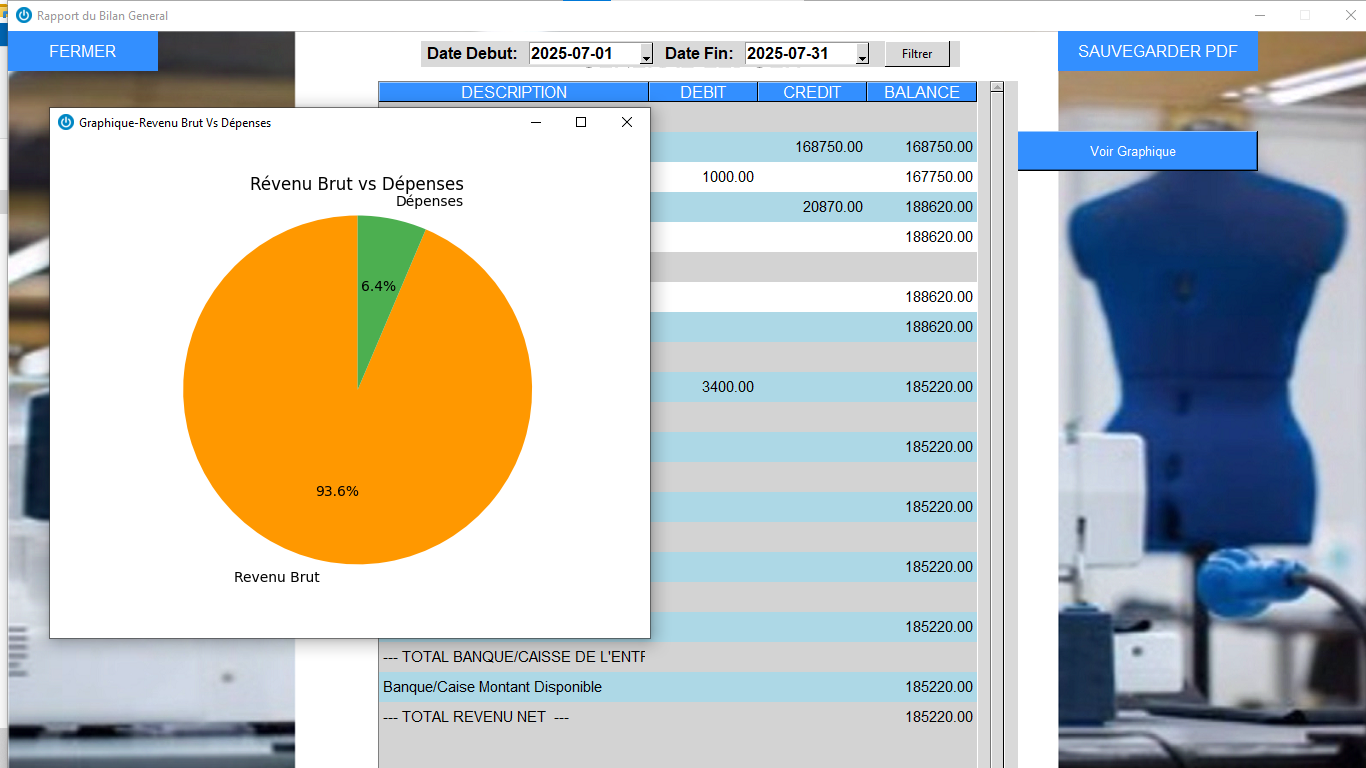The height and width of the screenshot is (768, 1366).
Task: Select the BALANCE column header
Action: point(921,92)
